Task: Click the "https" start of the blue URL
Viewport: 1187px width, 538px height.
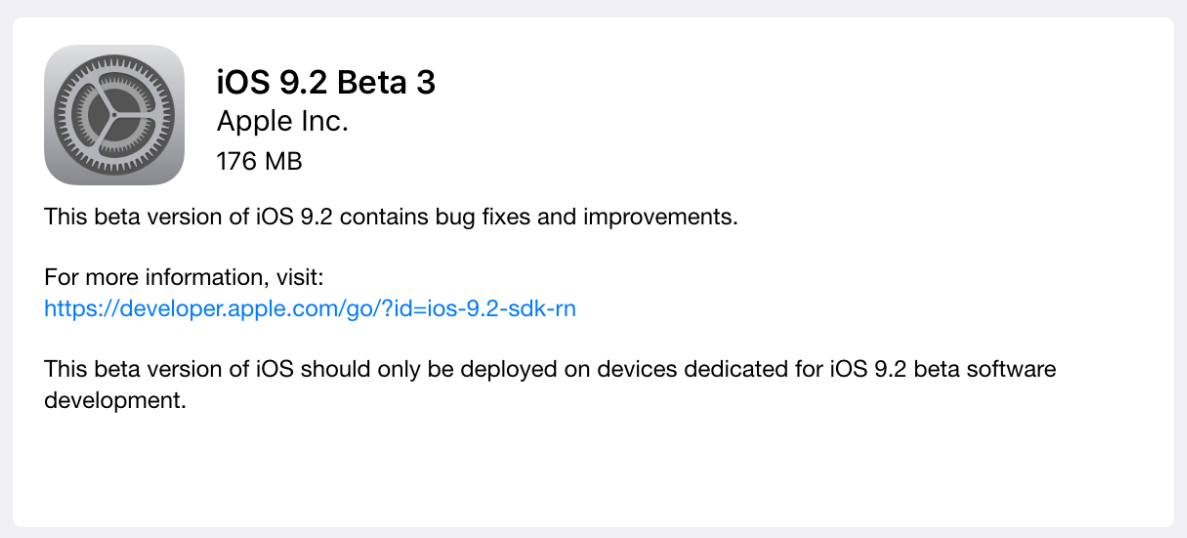Action: pos(66,308)
